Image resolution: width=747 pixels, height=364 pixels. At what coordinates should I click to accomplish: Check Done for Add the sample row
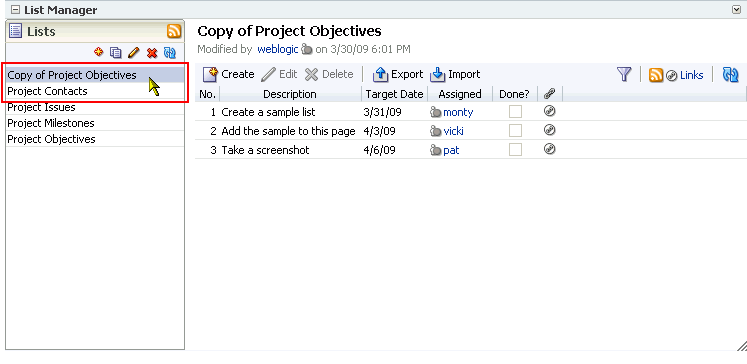(515, 131)
